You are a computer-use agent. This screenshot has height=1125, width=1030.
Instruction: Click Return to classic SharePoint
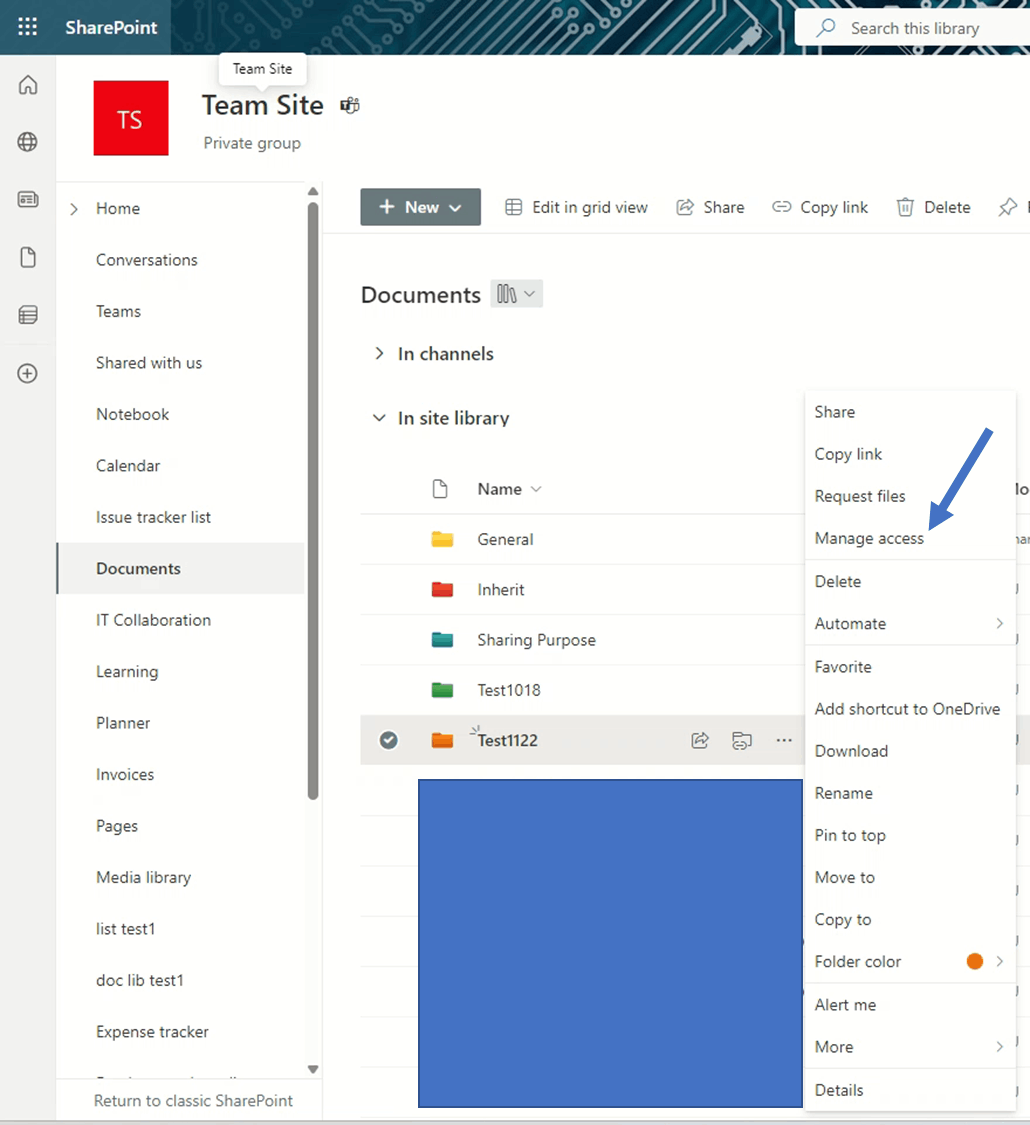(x=193, y=1101)
